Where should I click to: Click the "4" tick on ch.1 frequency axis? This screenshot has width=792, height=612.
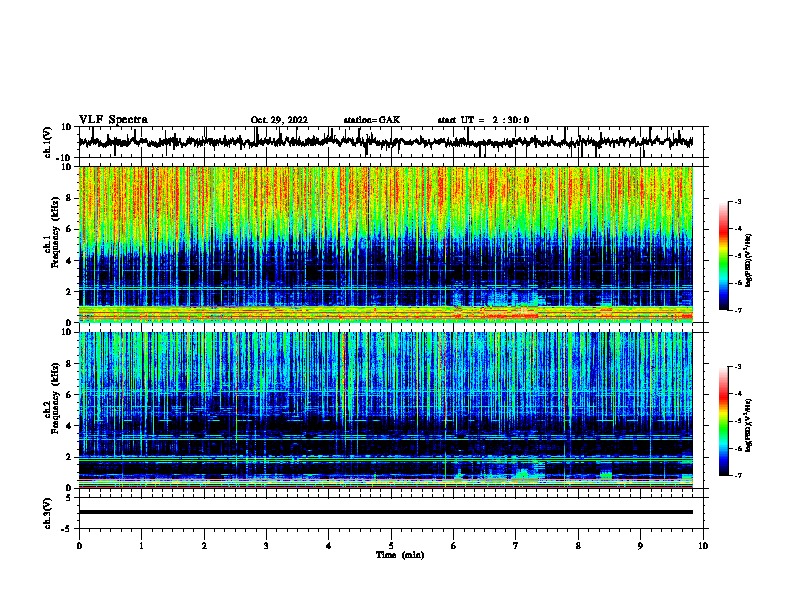(x=69, y=261)
